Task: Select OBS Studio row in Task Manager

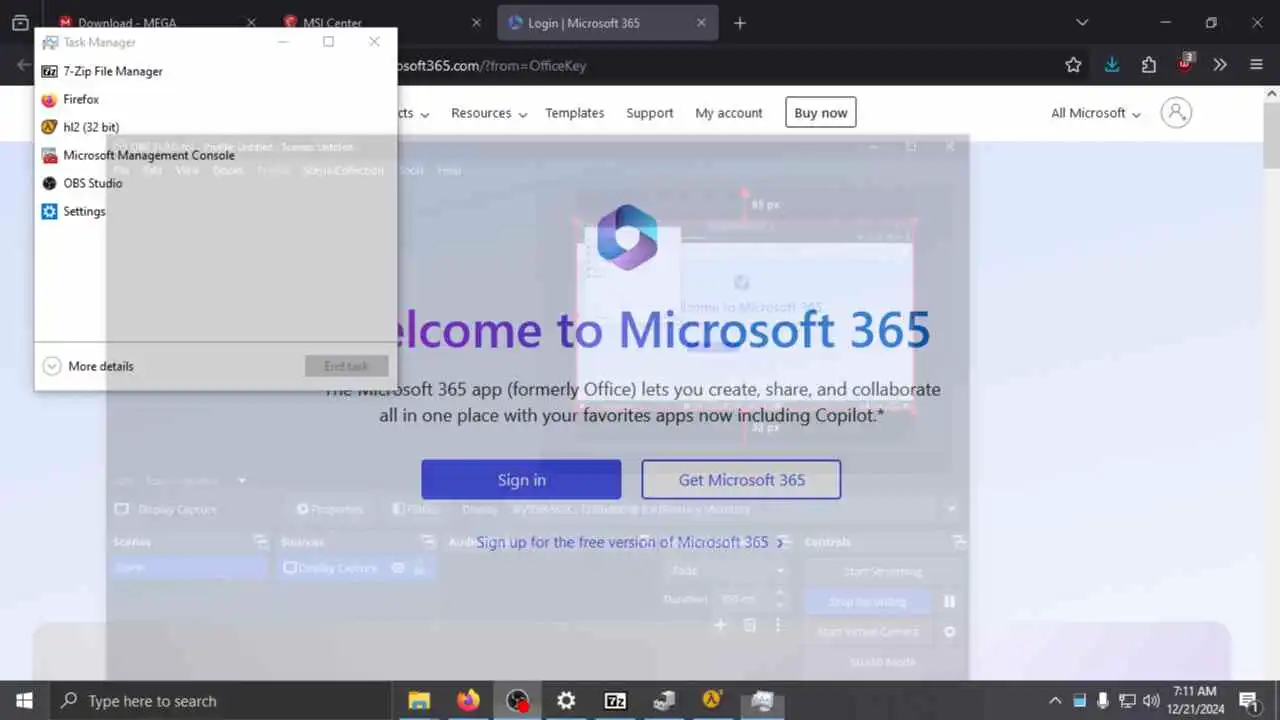Action: (215, 183)
